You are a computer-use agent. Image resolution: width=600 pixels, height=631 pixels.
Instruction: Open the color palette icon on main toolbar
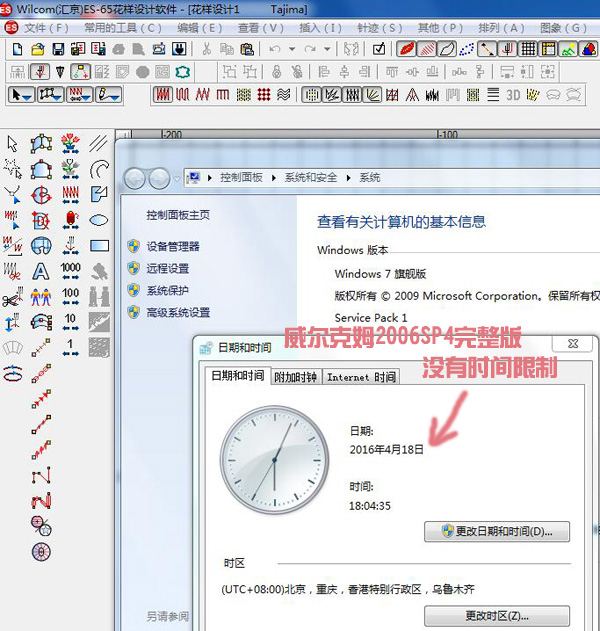(589, 49)
